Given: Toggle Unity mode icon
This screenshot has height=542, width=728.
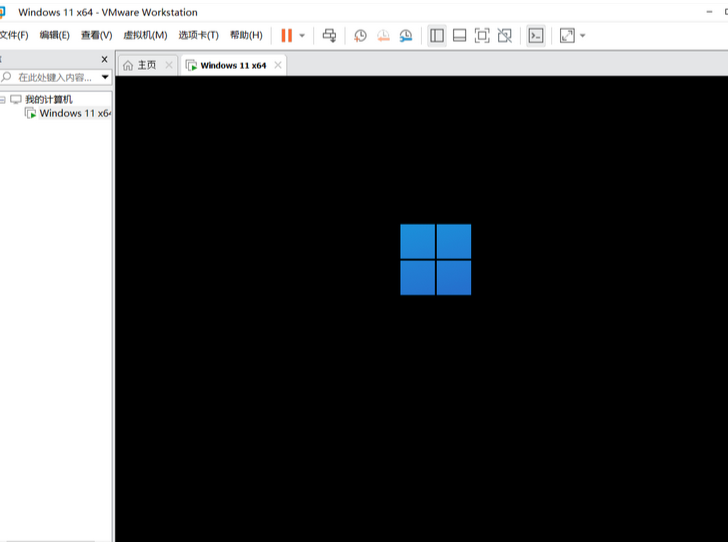Looking at the screenshot, I should 505,35.
